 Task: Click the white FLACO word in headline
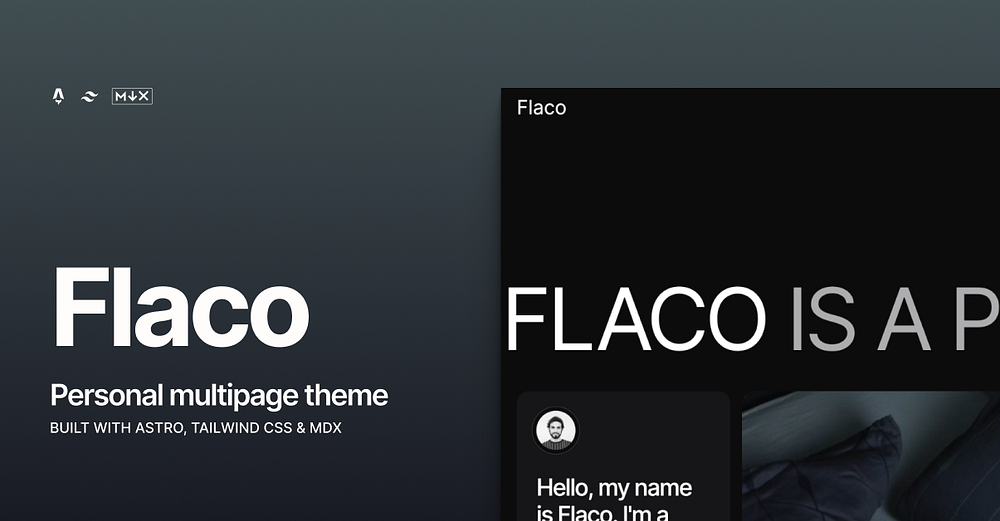click(x=636, y=319)
